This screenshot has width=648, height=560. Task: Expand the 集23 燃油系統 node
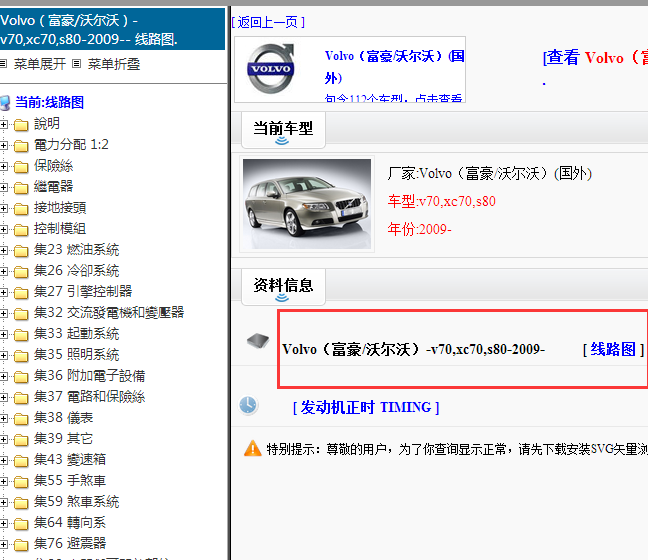4,250
